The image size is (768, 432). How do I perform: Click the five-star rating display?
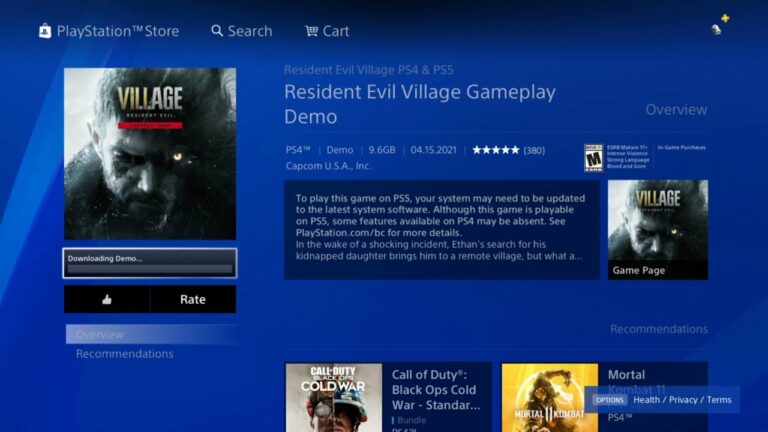[496, 150]
